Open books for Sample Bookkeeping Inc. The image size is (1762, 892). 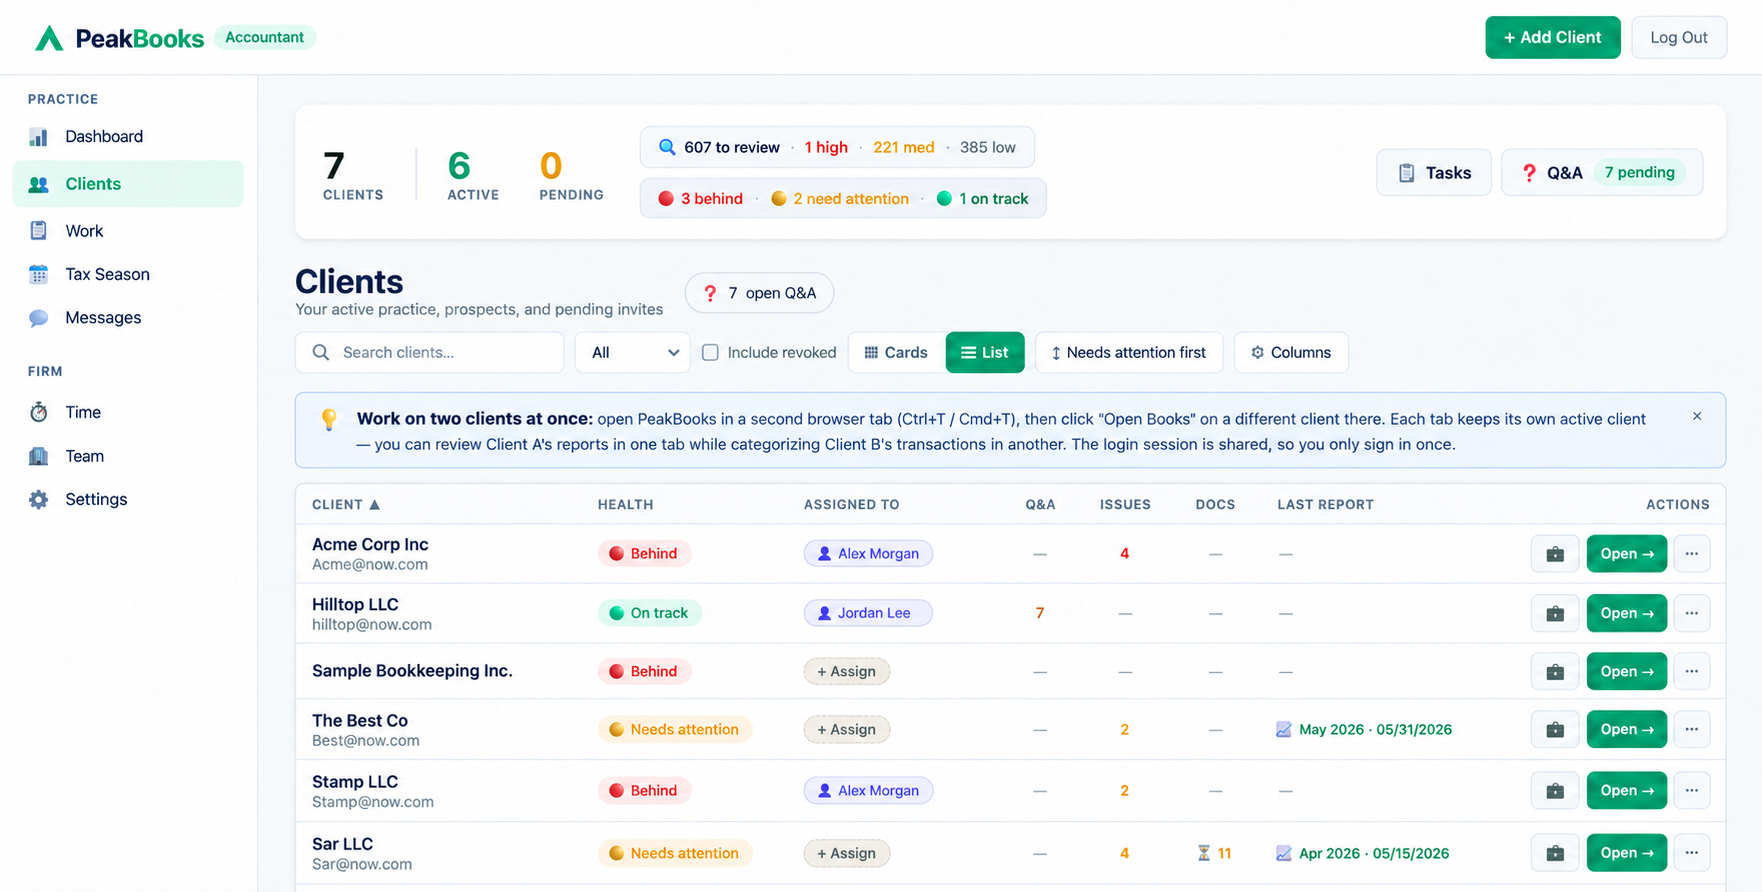coord(1627,672)
